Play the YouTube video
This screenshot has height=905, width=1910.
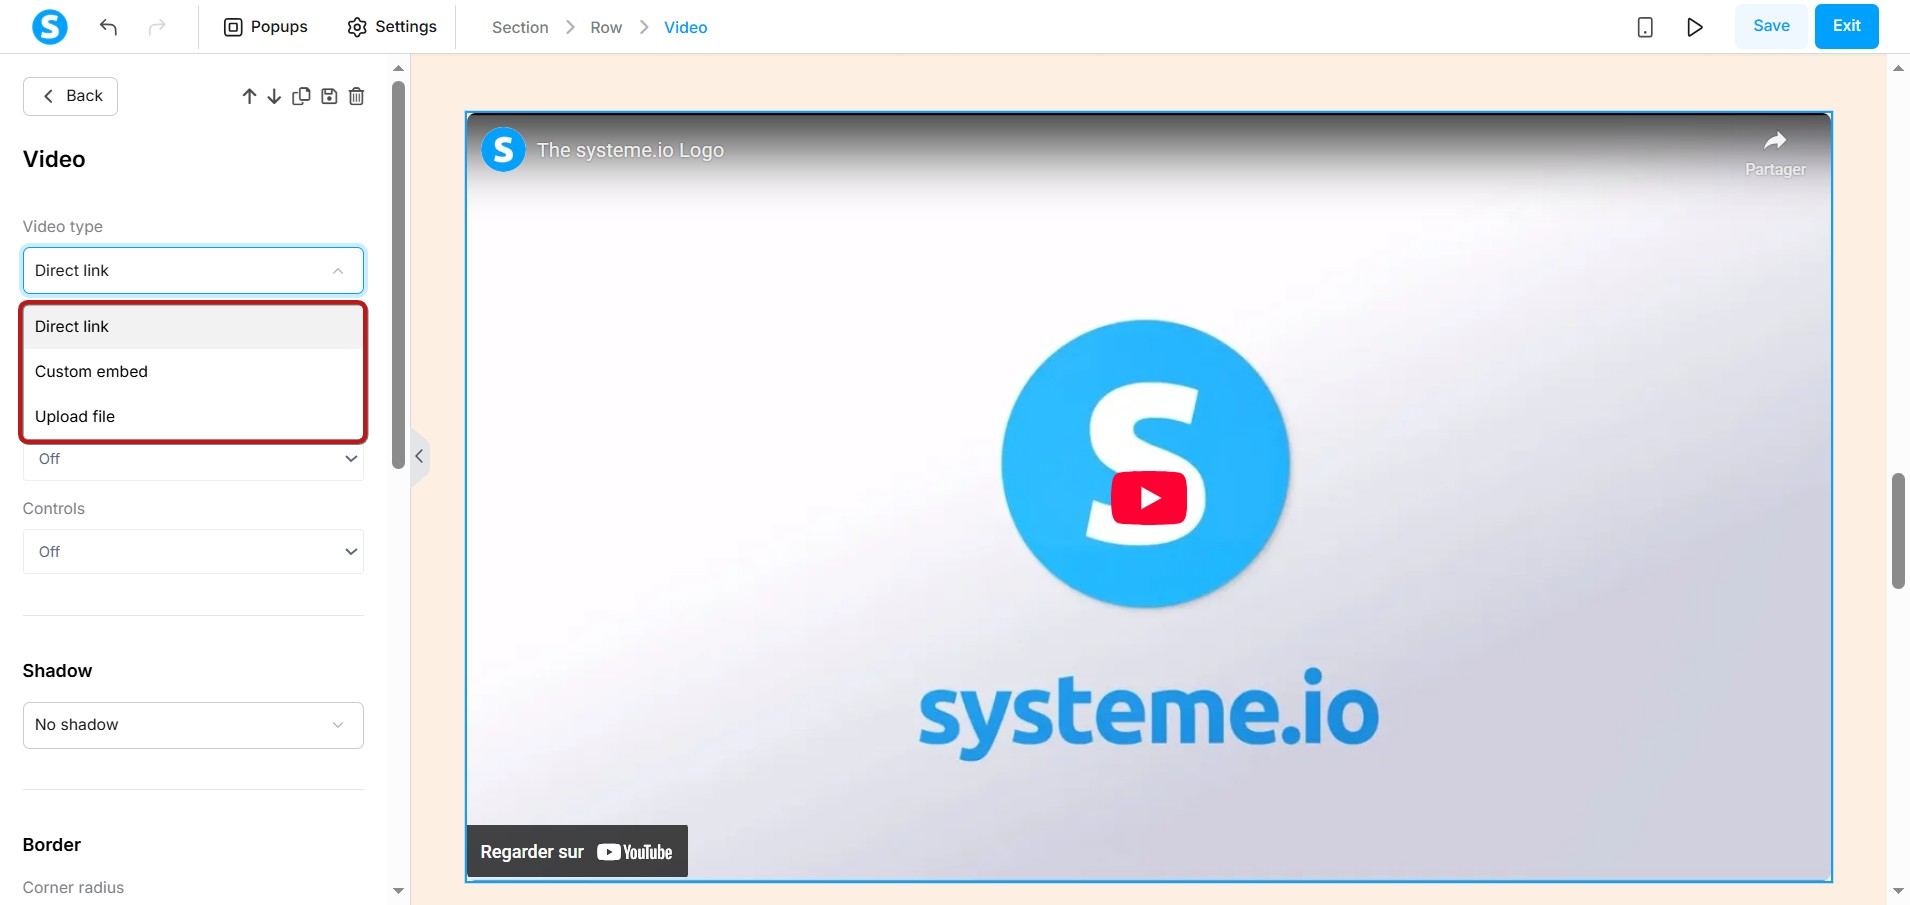tap(1149, 498)
